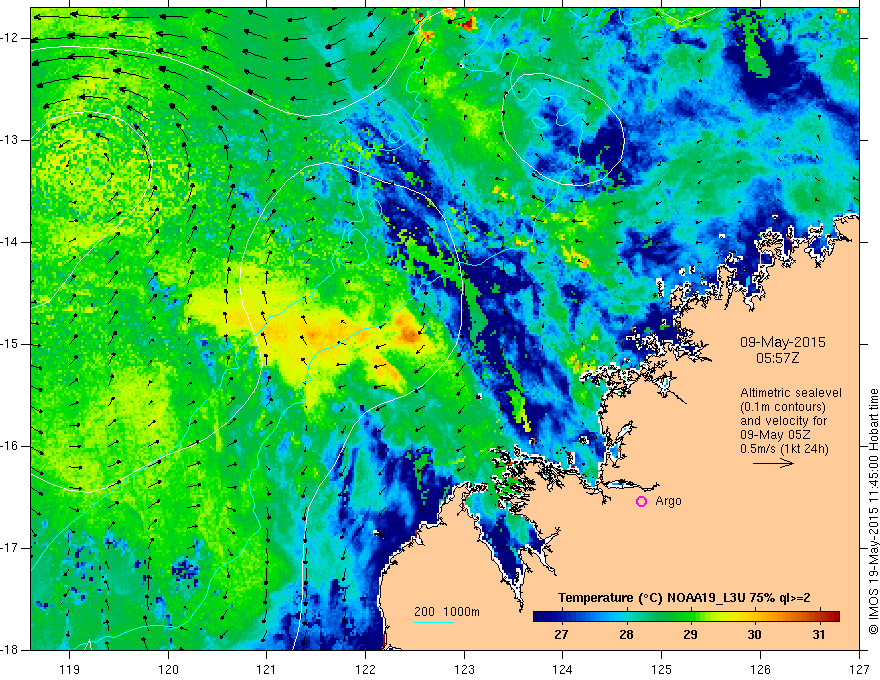Click the dark red end of temperature scale

pos(834,617)
